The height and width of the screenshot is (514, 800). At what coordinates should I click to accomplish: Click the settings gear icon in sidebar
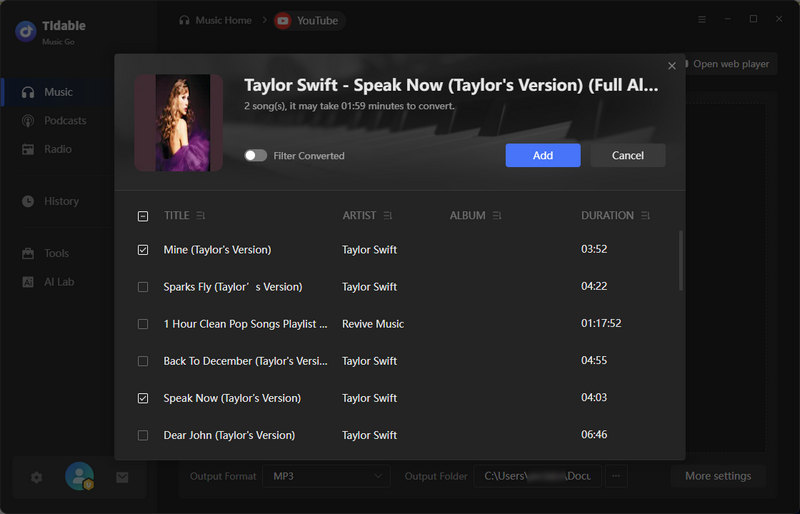37,477
